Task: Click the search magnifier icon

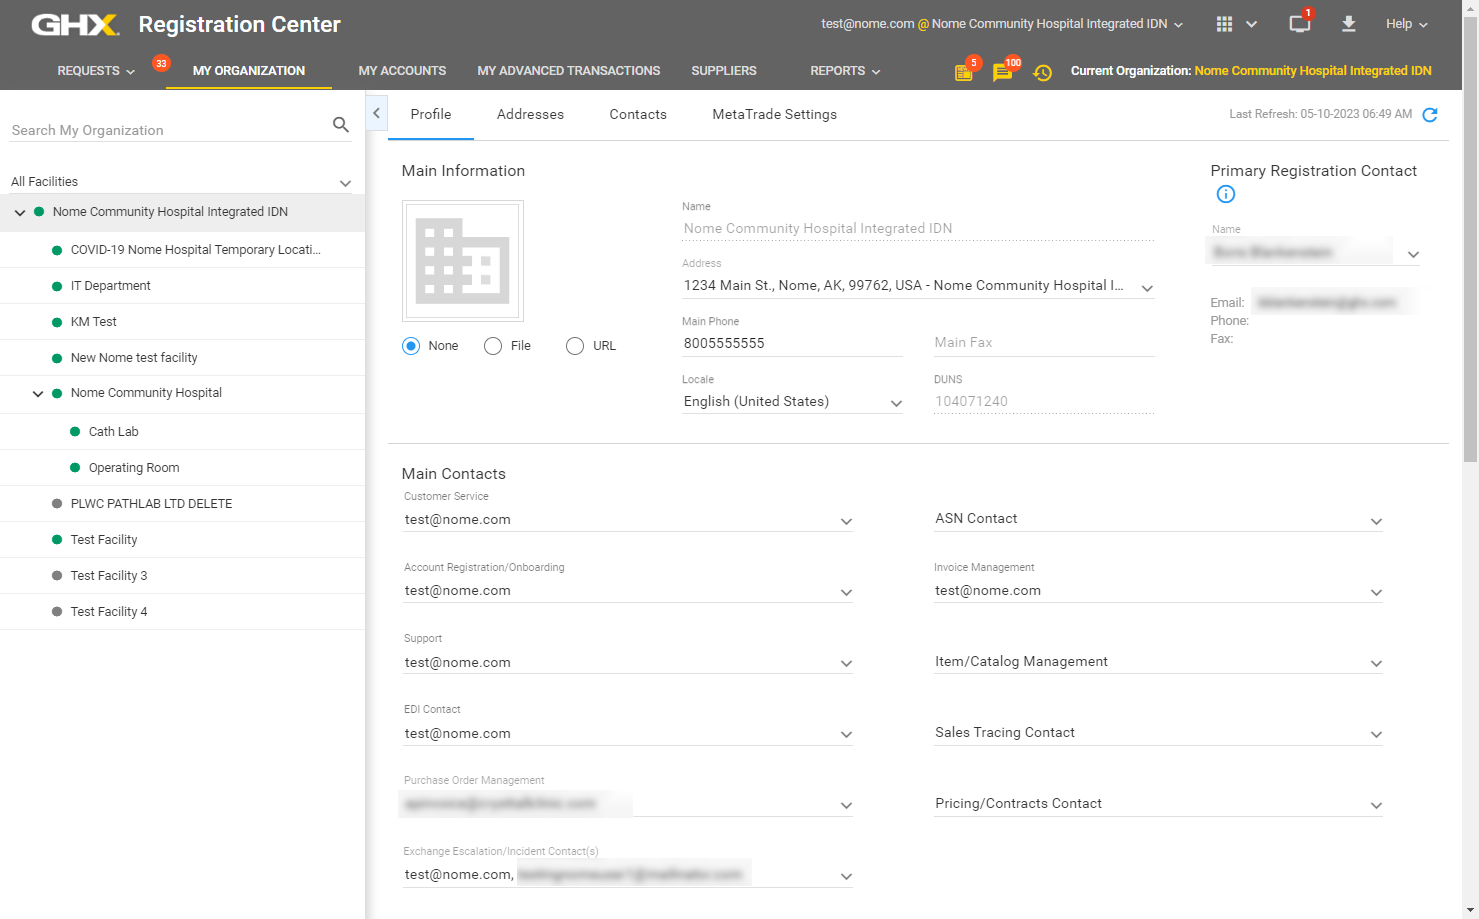Action: (x=341, y=125)
